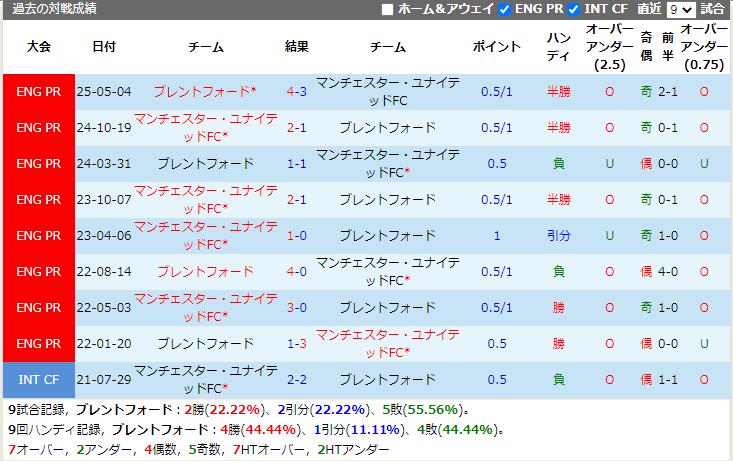The width and height of the screenshot is (733, 461).
Task: Click handicap value 1 on 23-04-06 row
Action: [x=496, y=236]
